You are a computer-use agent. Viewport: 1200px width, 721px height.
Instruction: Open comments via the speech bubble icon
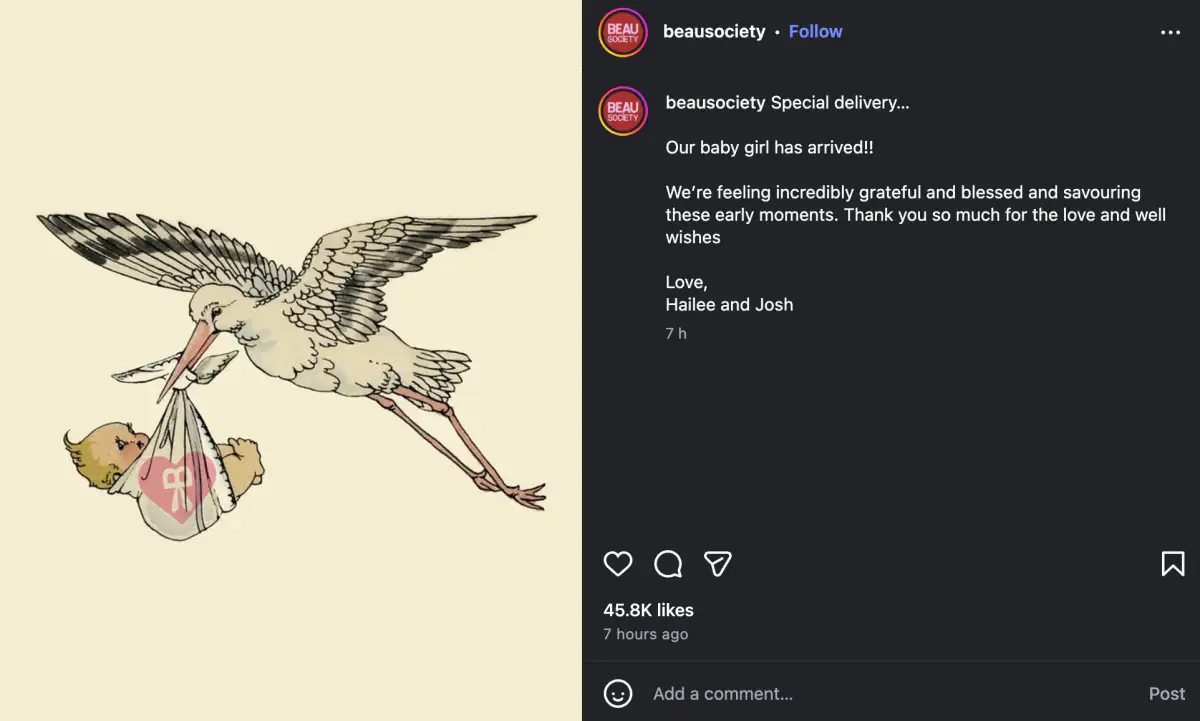point(668,564)
